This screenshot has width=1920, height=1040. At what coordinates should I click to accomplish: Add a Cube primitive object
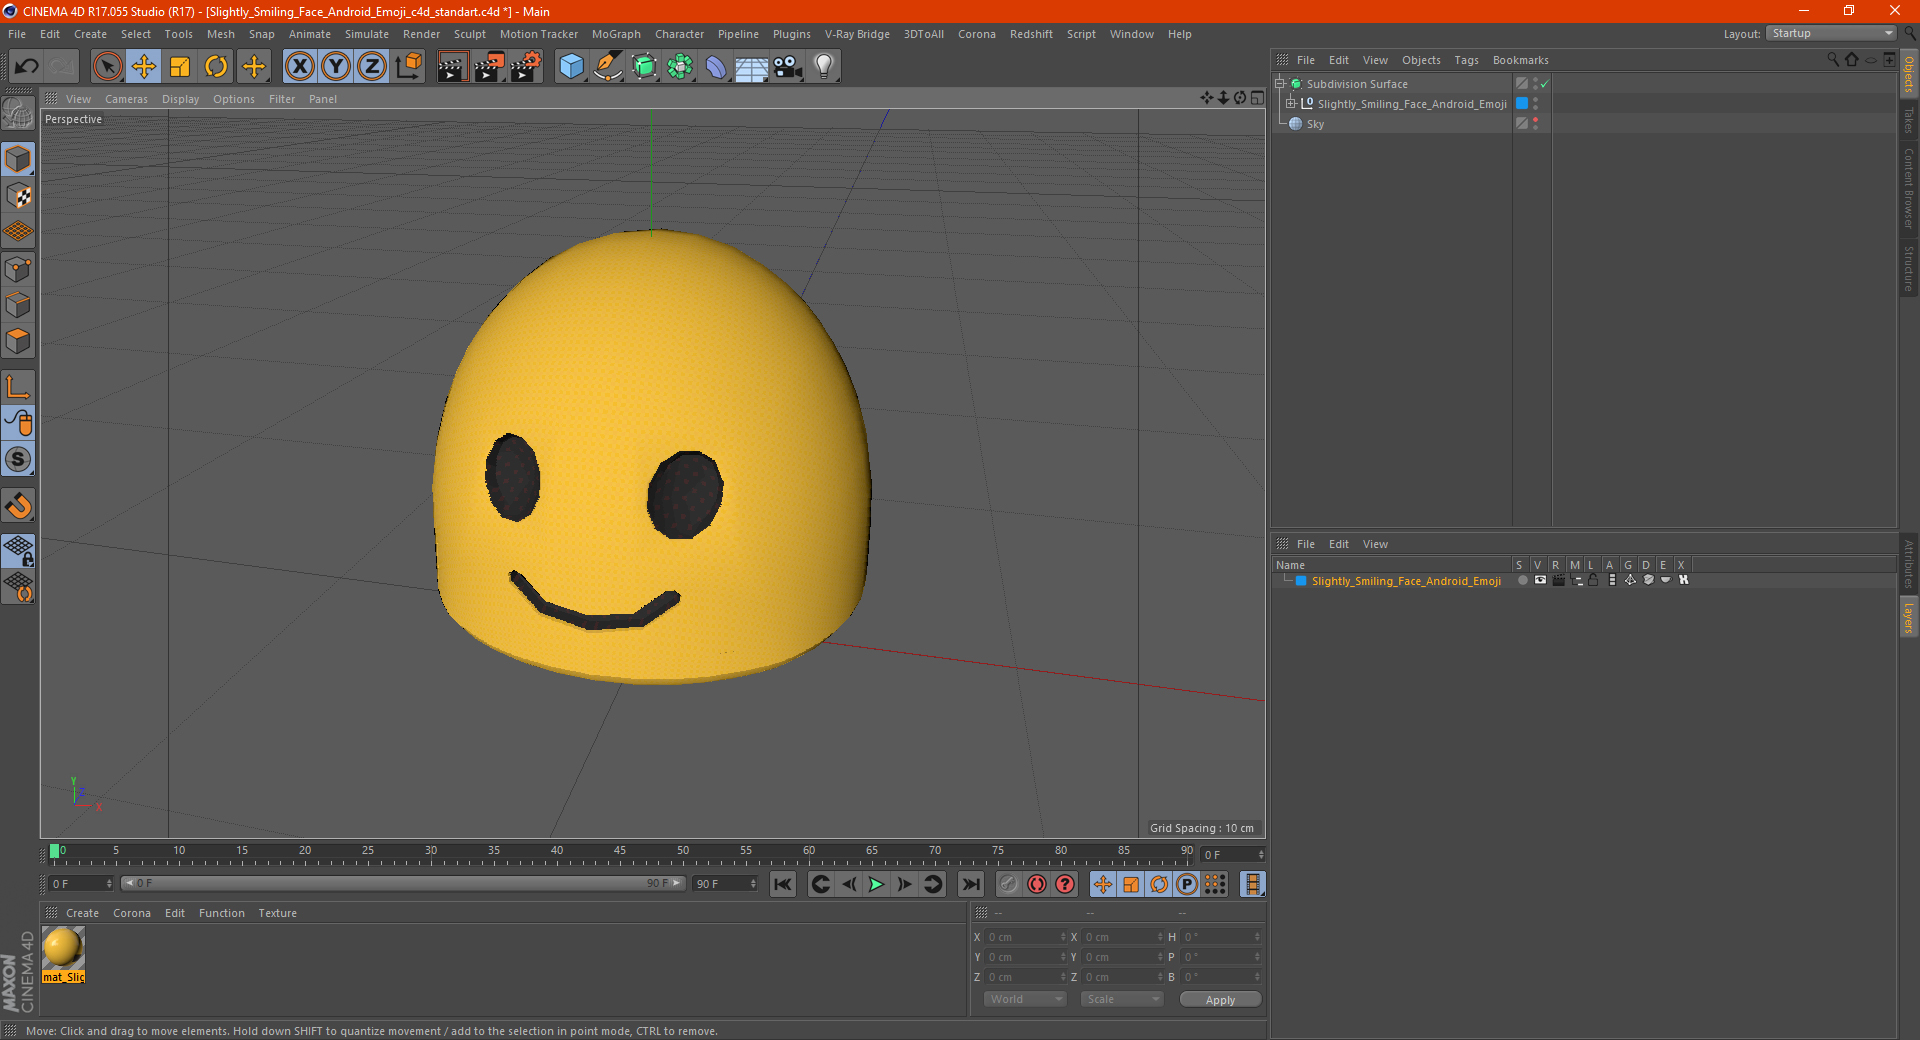point(571,67)
